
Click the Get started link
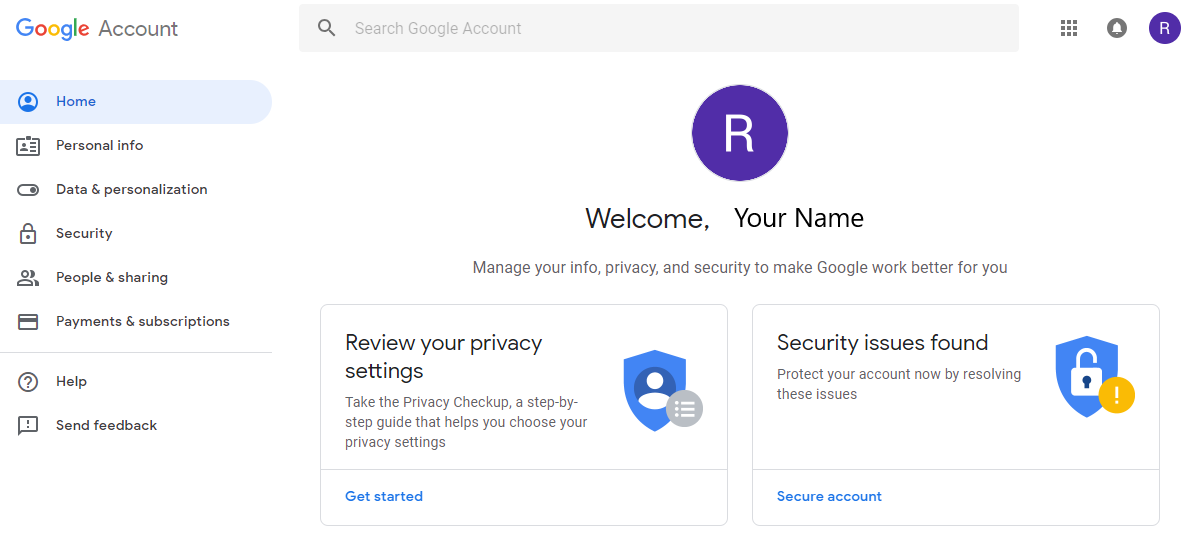click(384, 497)
